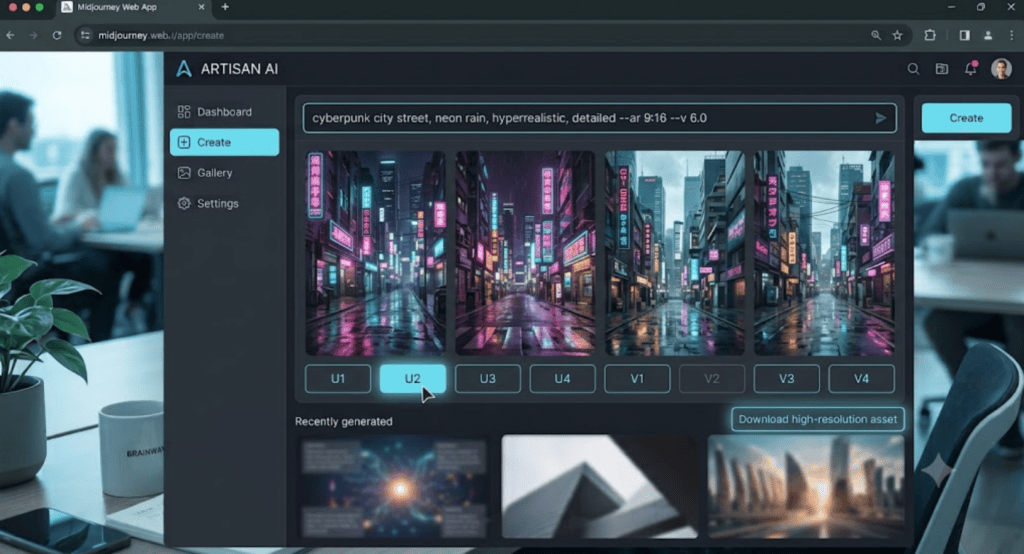Click the browser forward arrow
This screenshot has height=554, width=1024.
(33, 35)
